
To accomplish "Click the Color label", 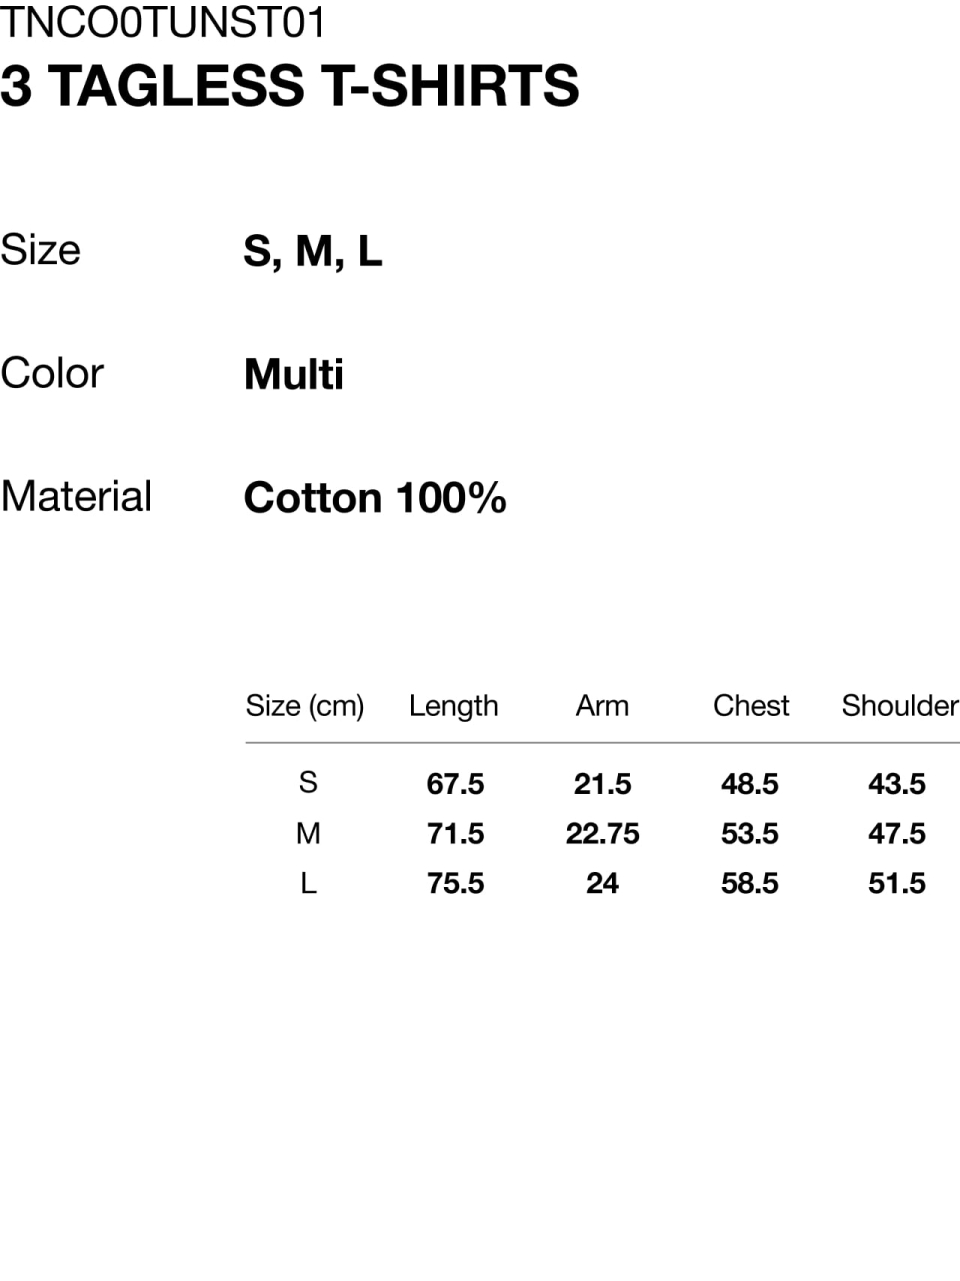I will coord(52,373).
